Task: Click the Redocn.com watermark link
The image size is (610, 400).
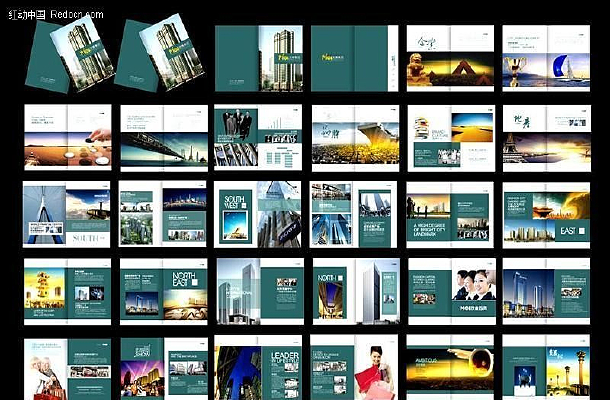Action: point(53,14)
